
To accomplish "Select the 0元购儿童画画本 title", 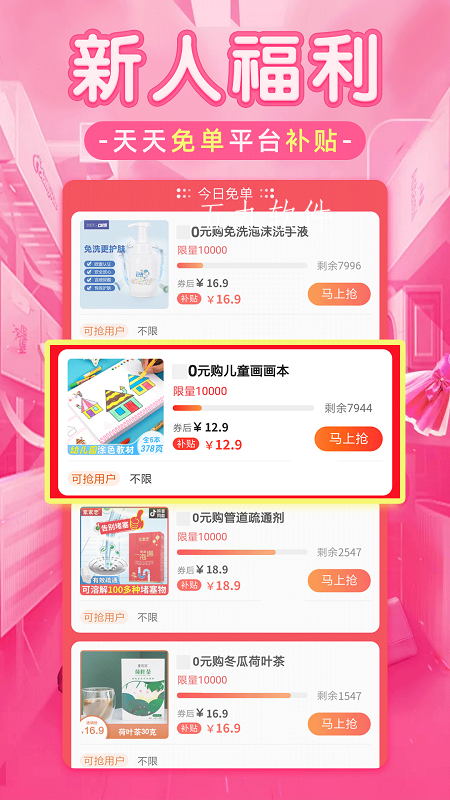I will point(239,371).
